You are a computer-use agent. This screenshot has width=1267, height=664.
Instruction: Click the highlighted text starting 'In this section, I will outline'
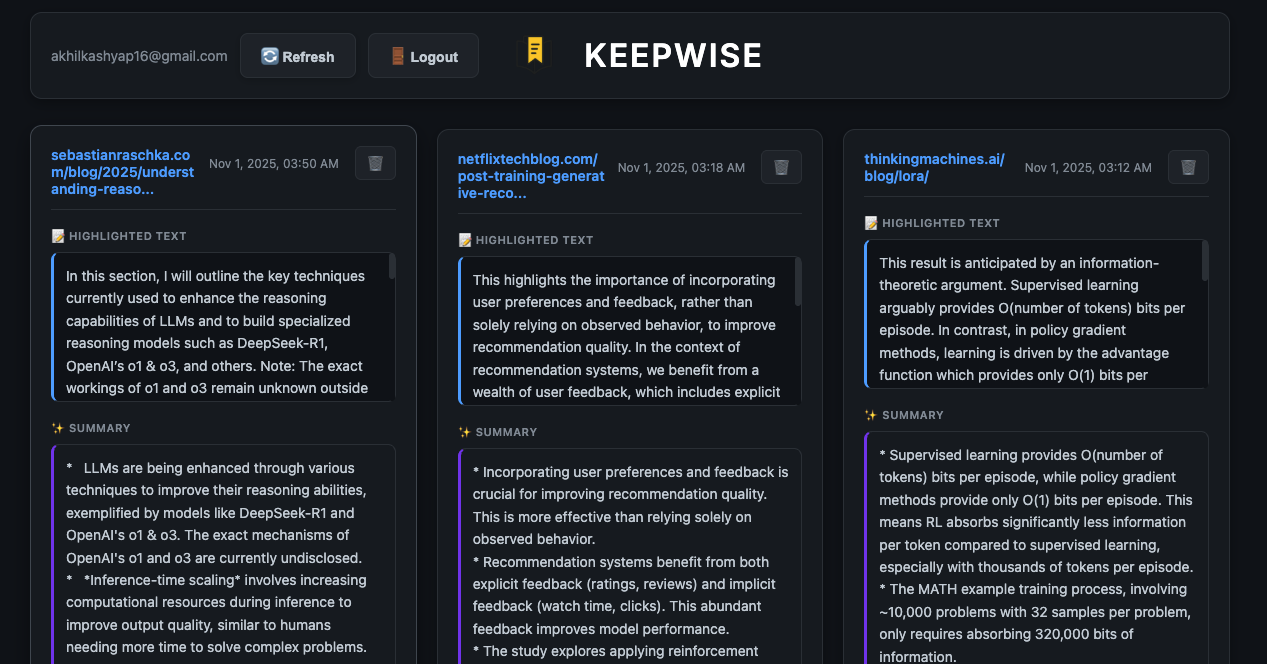tap(223, 327)
